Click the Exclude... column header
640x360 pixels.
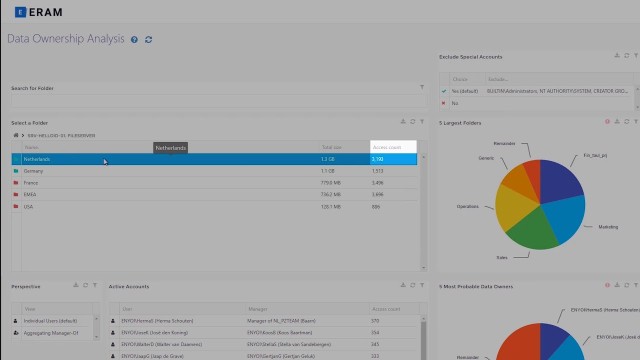[498, 79]
